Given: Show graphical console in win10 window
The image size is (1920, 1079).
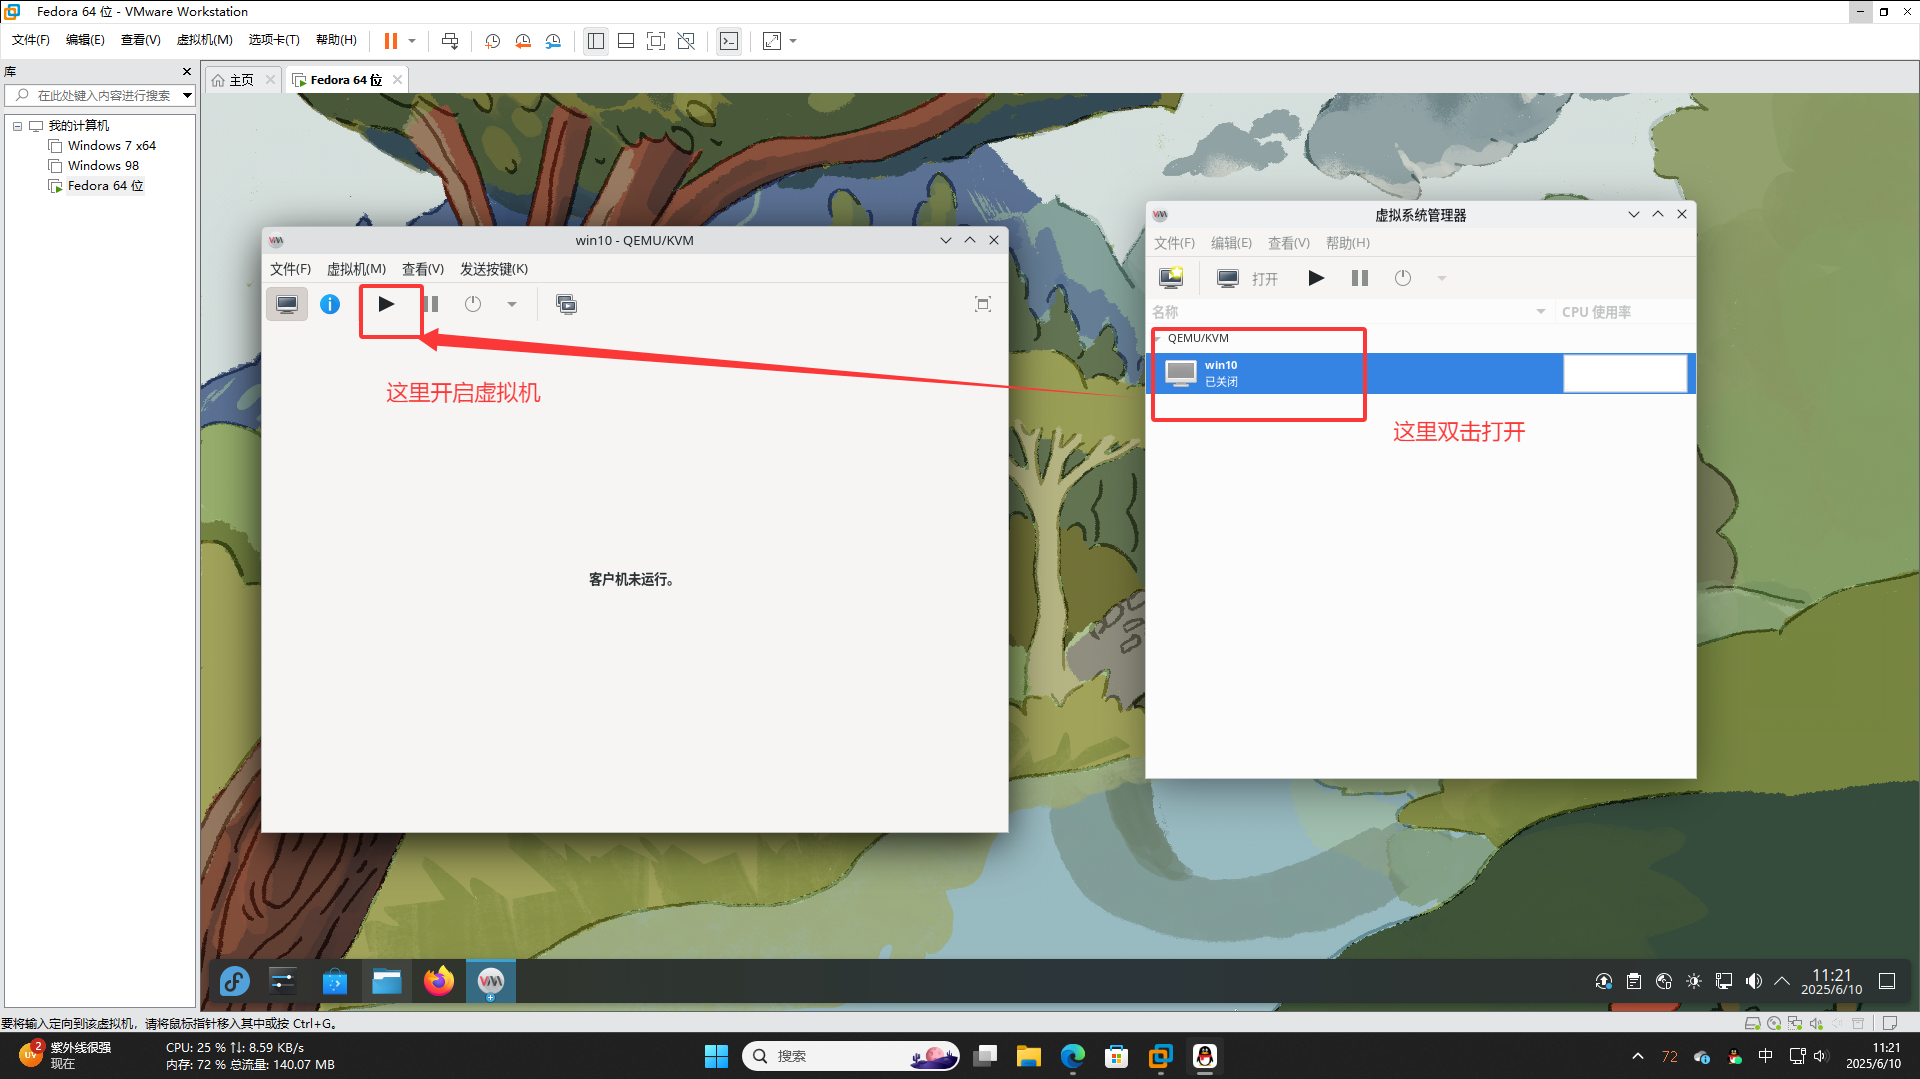Looking at the screenshot, I should 287,304.
